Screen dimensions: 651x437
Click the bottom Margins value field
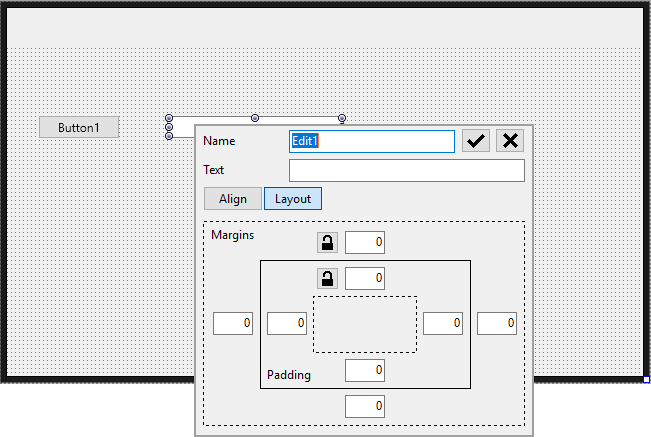(365, 406)
